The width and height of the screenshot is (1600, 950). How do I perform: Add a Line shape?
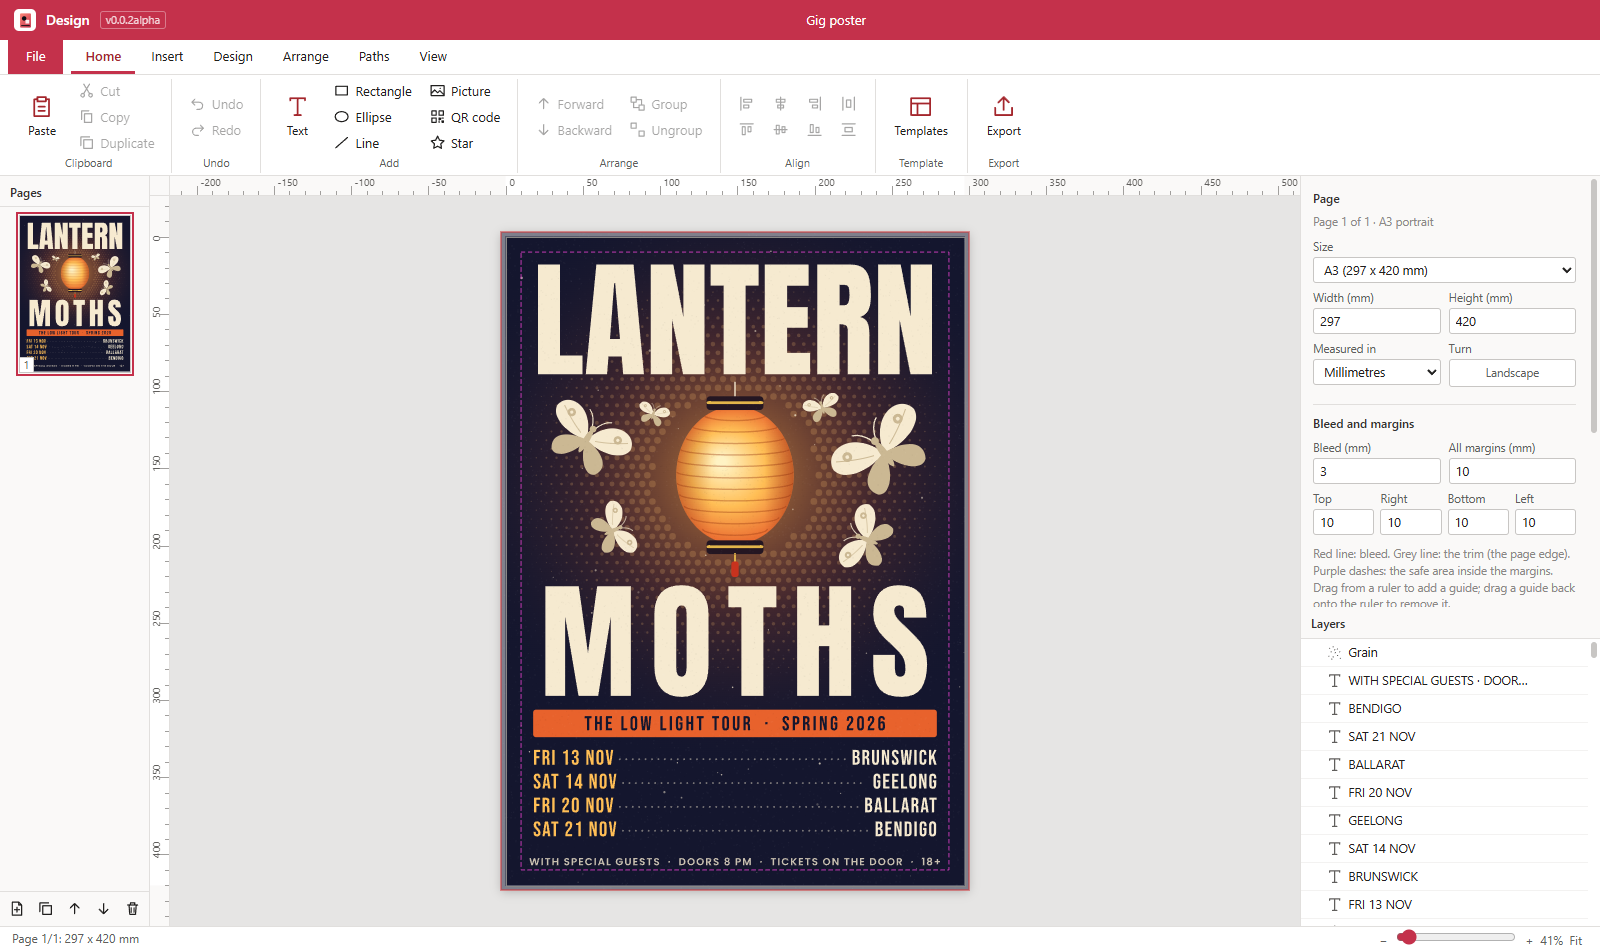coord(357,143)
